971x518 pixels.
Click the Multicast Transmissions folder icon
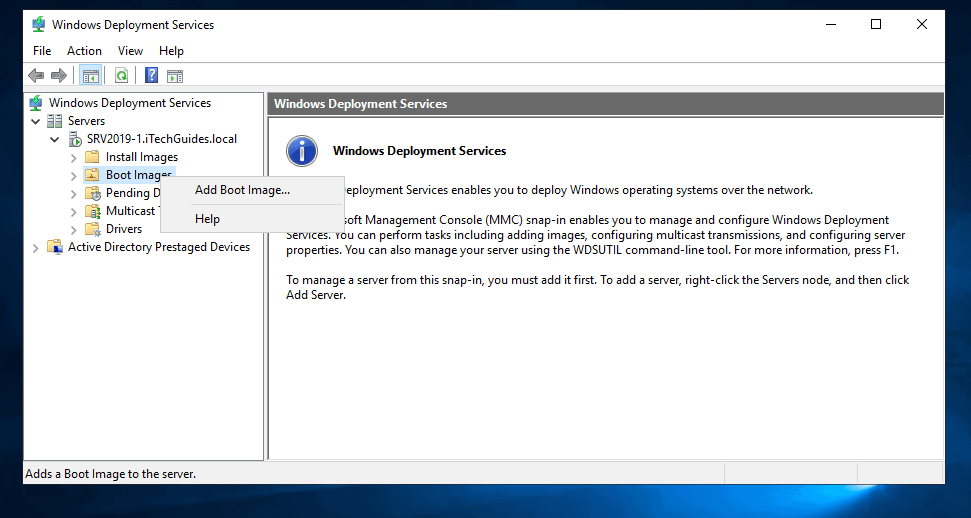[92, 211]
